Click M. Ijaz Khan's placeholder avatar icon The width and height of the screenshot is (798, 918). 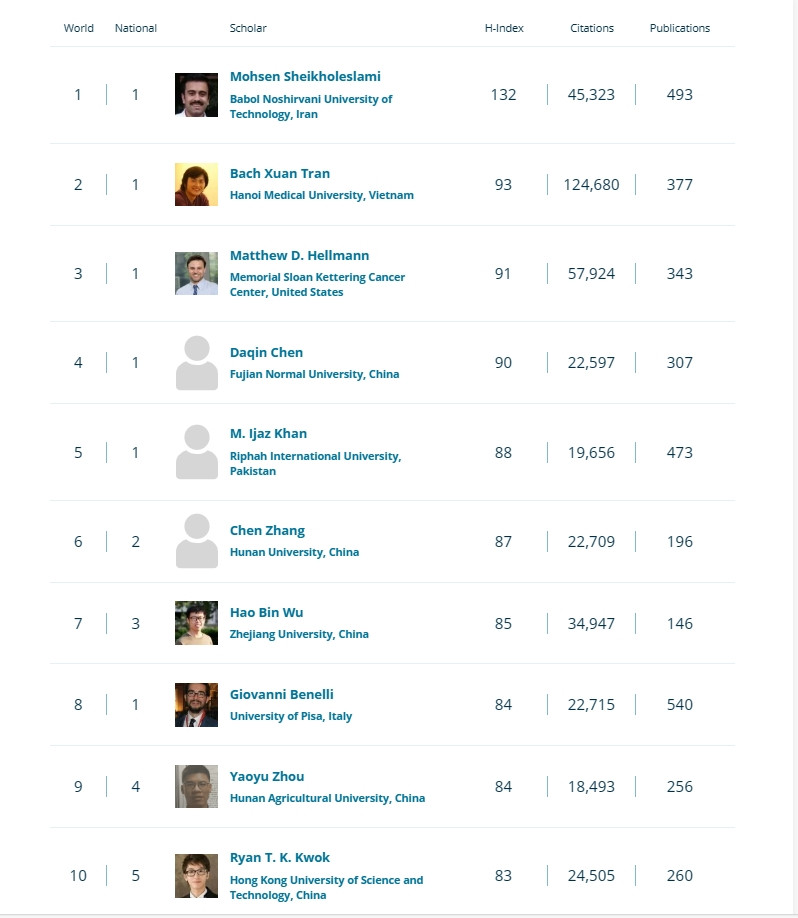(x=196, y=452)
